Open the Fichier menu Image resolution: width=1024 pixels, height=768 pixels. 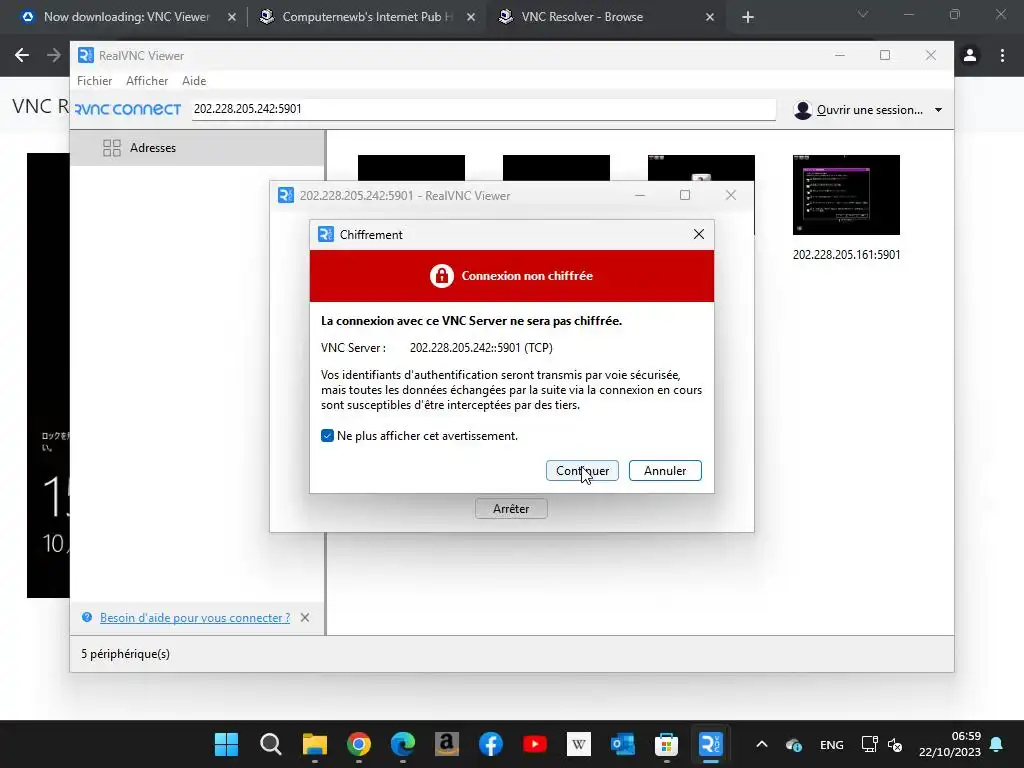click(95, 80)
